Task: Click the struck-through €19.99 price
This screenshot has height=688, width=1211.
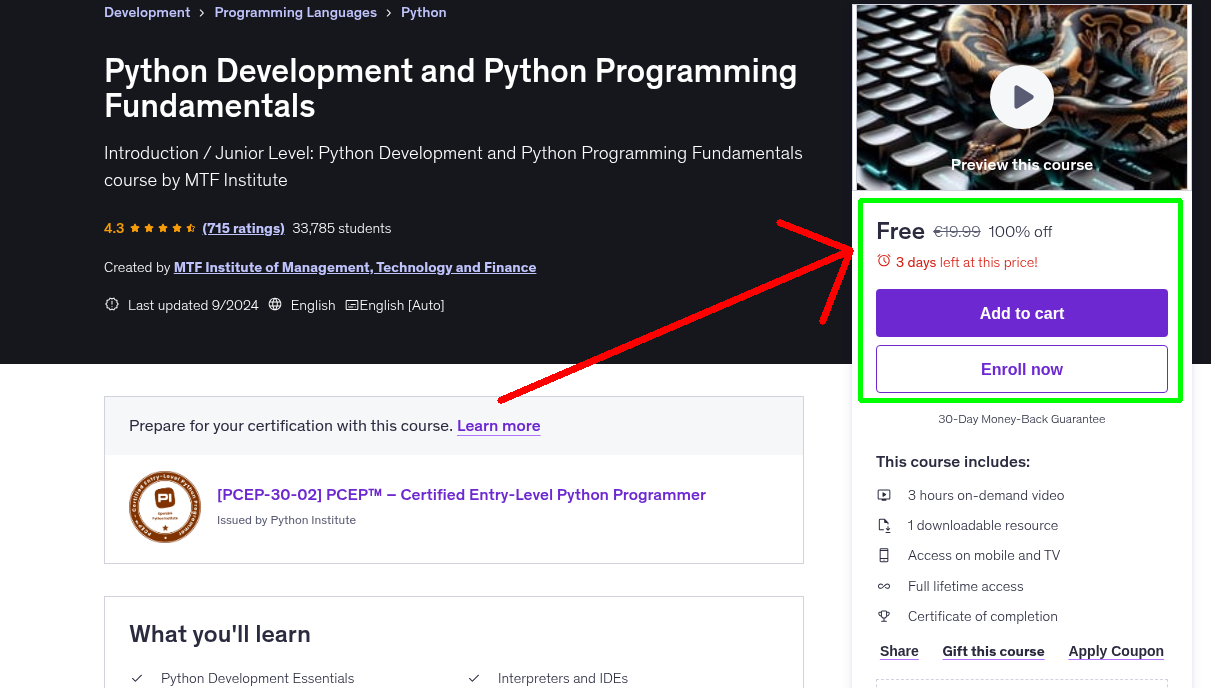Action: coord(957,231)
